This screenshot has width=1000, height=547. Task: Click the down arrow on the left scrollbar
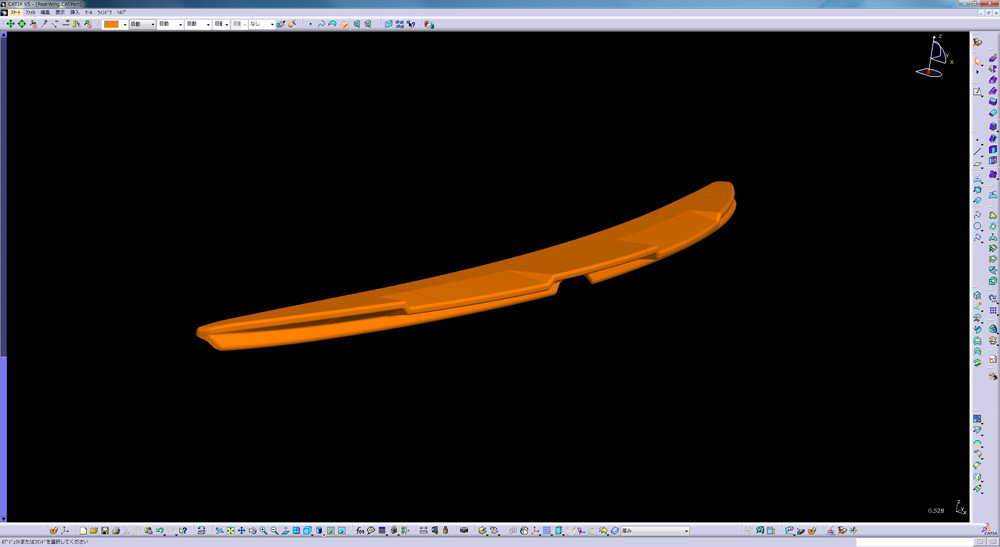(x=3, y=518)
